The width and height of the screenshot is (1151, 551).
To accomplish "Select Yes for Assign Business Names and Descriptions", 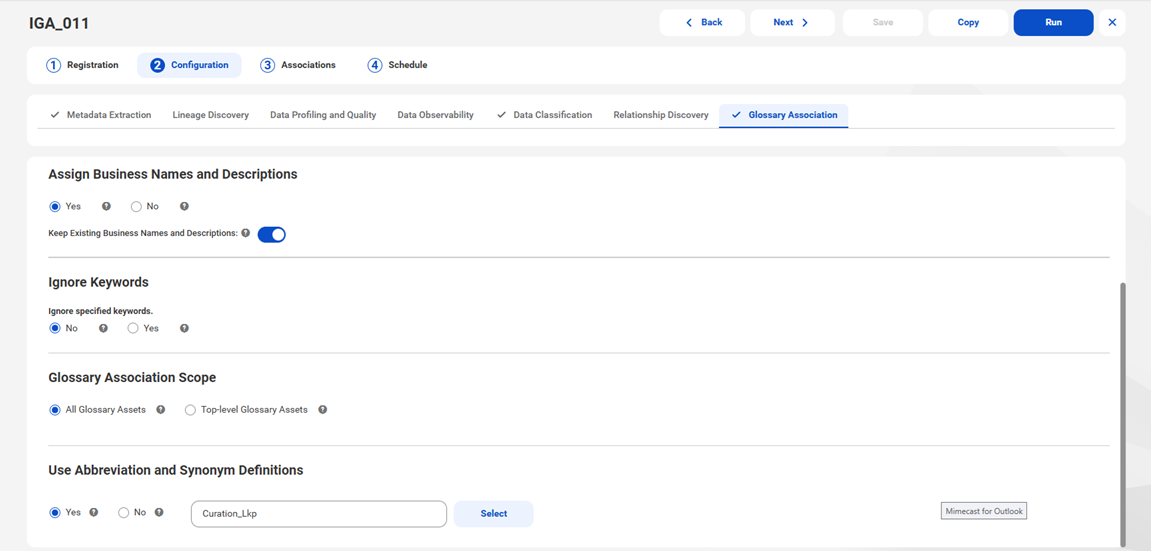I will (54, 206).
